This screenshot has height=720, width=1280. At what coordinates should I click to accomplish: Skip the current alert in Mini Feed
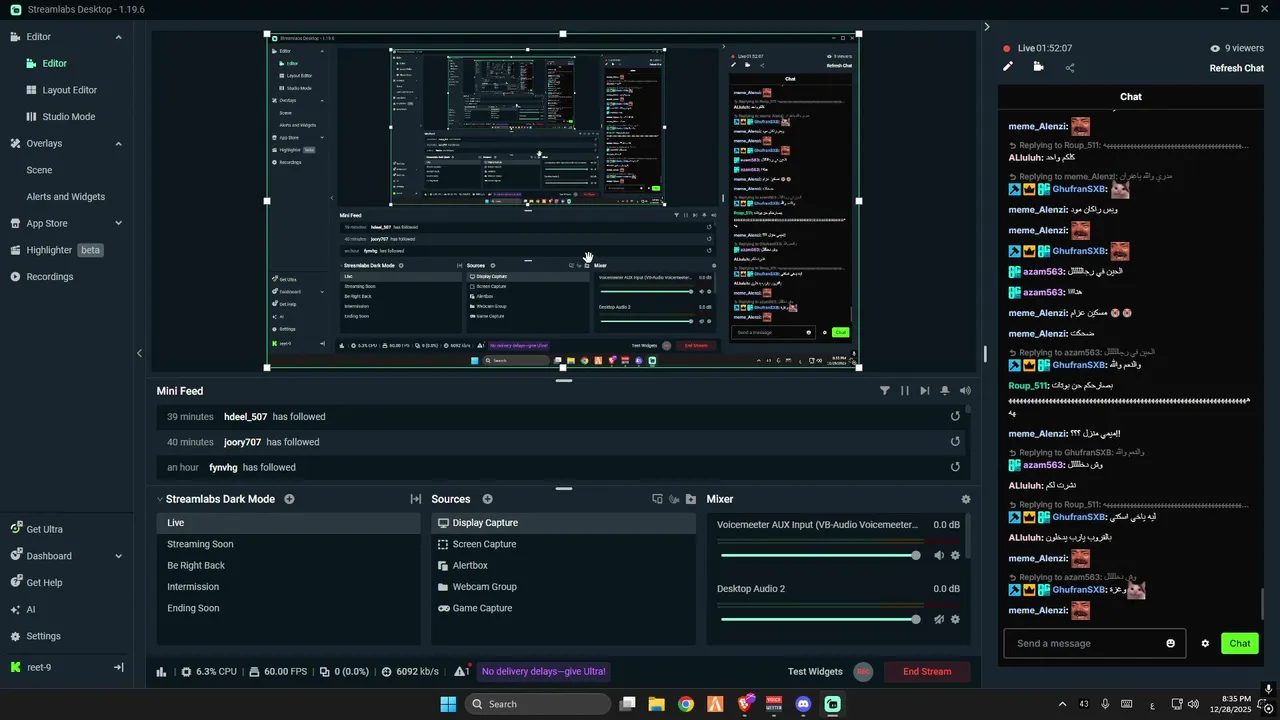(x=925, y=391)
